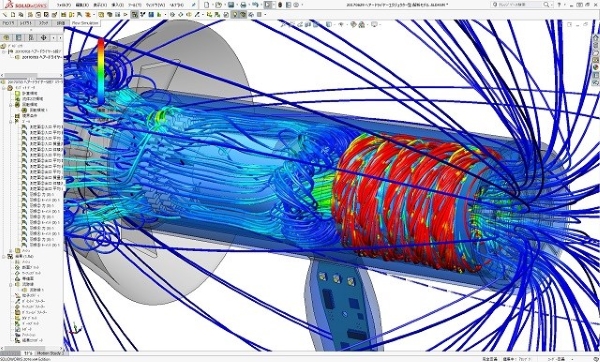The image size is (600, 362).
Task: Collapse the 回転領域 tree node
Action: 11,104
